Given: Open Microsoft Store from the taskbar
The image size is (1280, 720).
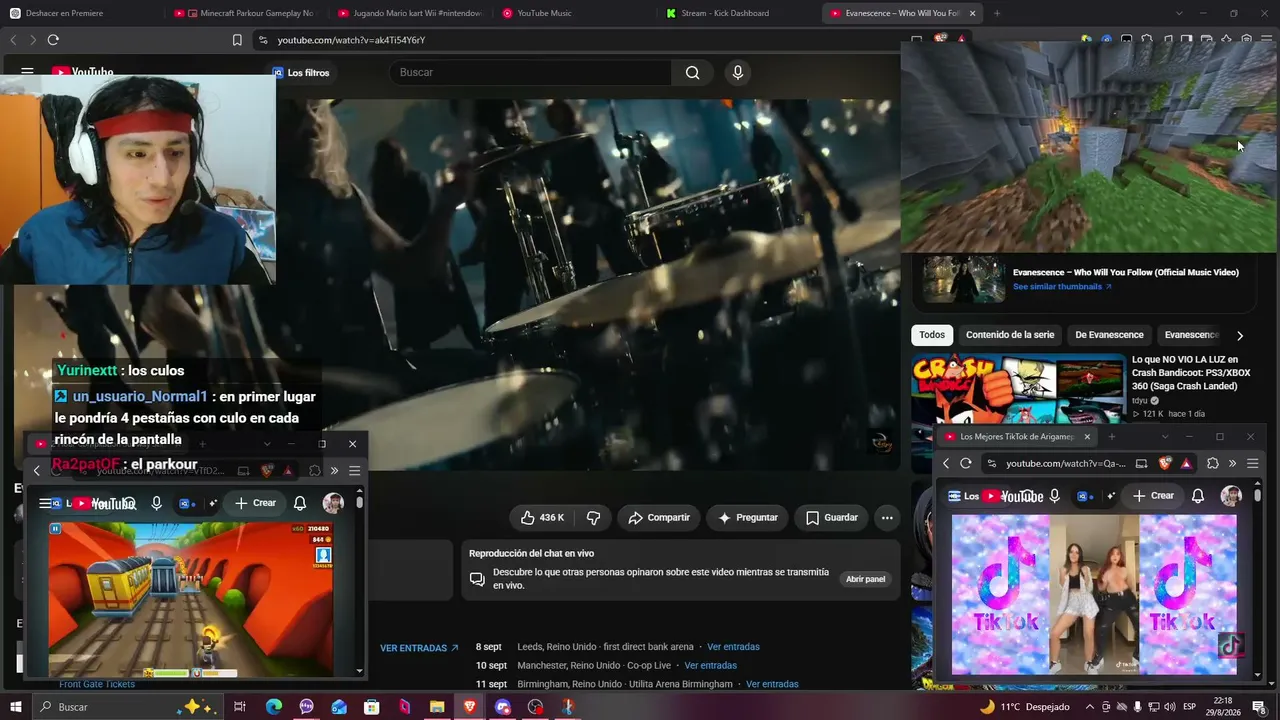Looking at the screenshot, I should click(x=372, y=707).
